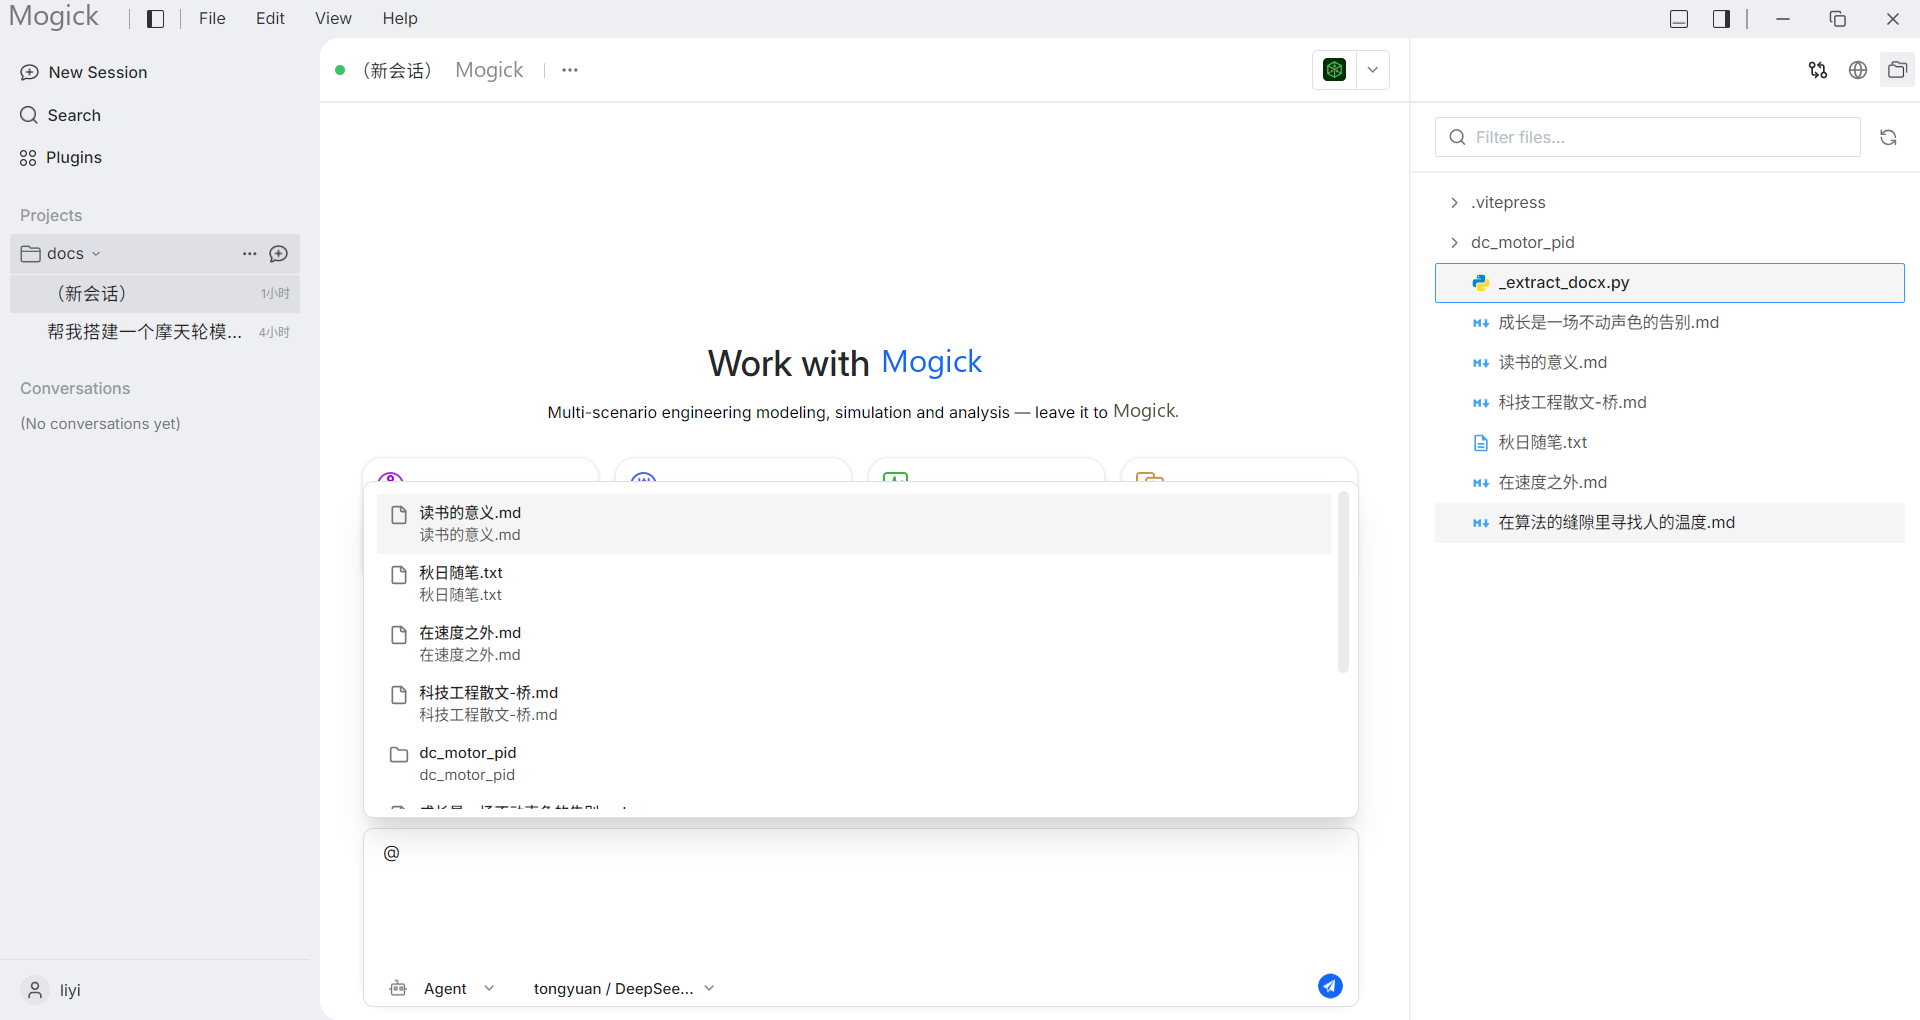Open the files explorer icon
Viewport: 1920px width, 1020px height.
click(1897, 70)
